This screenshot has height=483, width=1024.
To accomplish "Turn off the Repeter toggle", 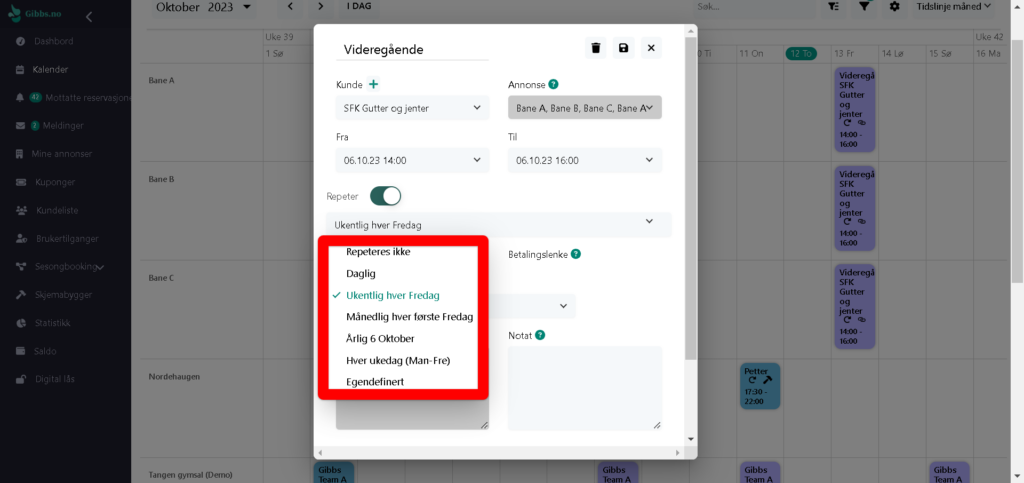I will point(385,196).
